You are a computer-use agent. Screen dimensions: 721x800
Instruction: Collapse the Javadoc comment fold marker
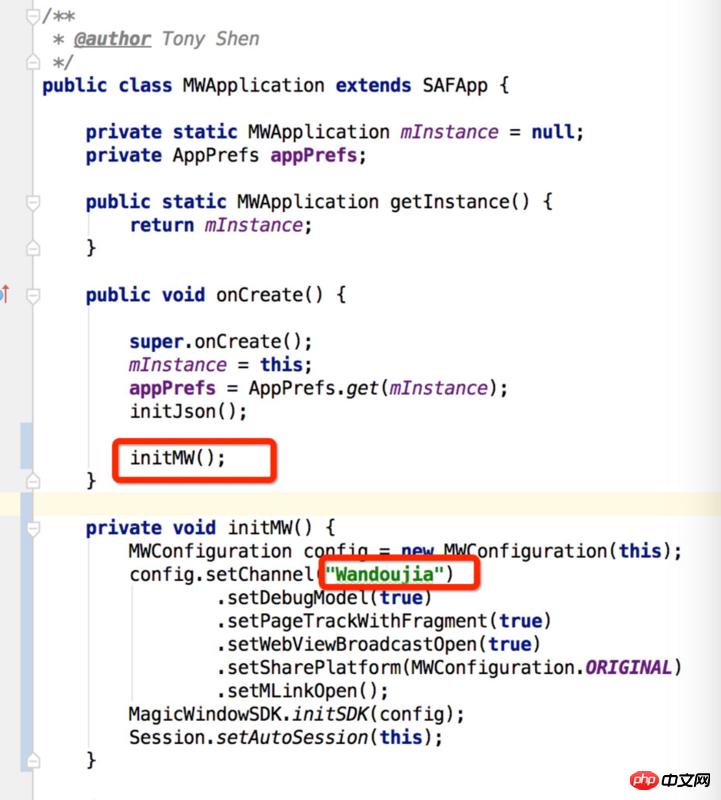pos(33,16)
